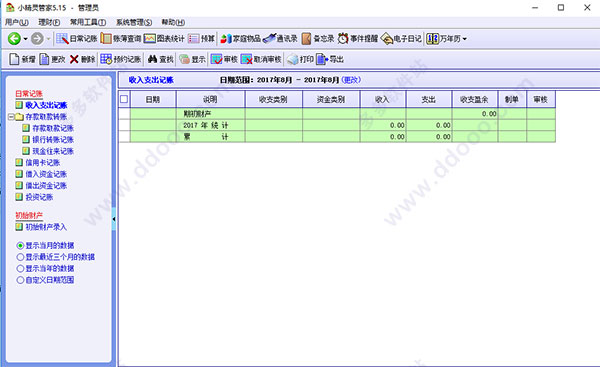
Task: Tick the select-all checkbox in table header
Action: tap(124, 99)
